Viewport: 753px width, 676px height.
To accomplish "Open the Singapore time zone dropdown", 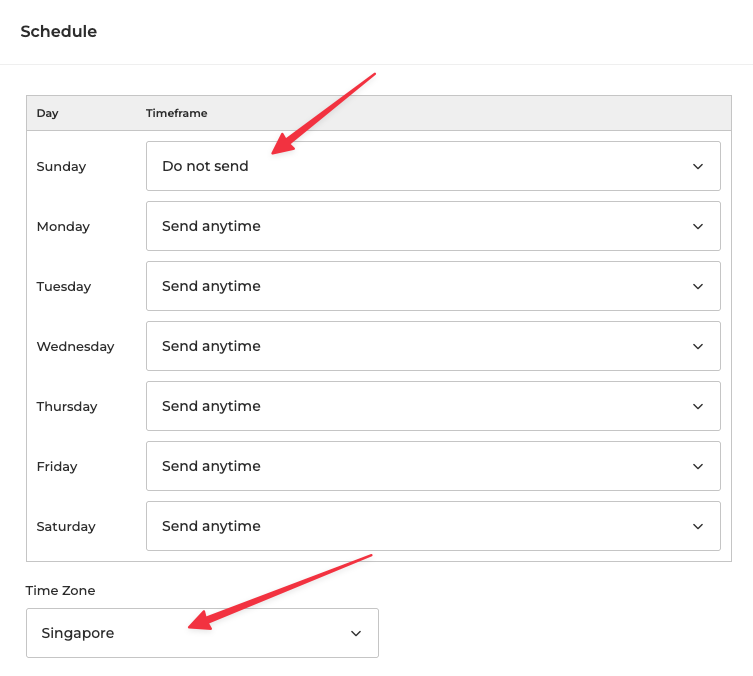I will [x=202, y=633].
